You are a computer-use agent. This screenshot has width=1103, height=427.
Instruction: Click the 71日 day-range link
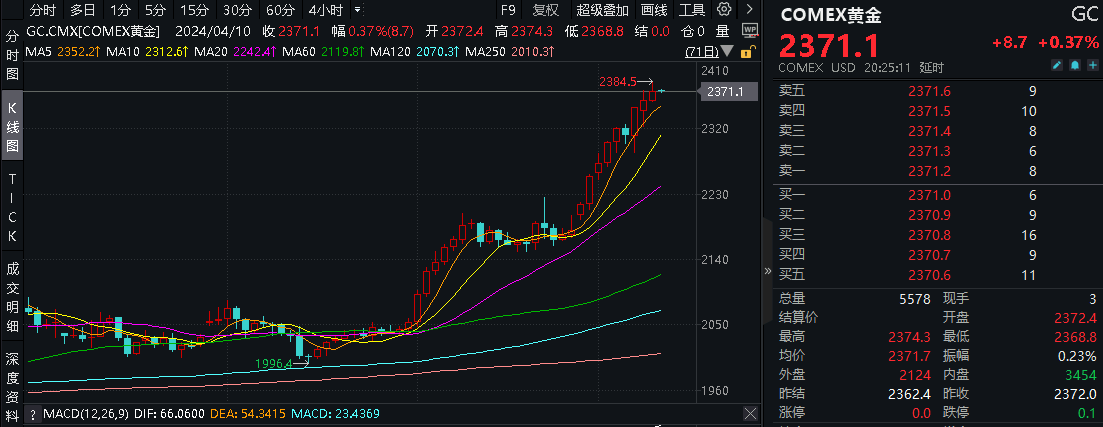[x=701, y=51]
